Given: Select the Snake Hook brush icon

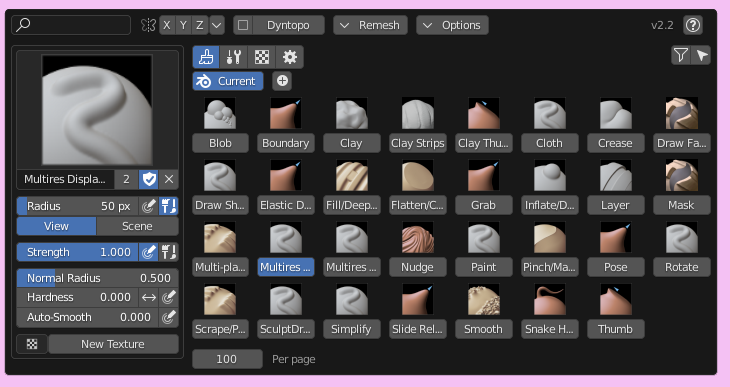Looking at the screenshot, I should coord(549,299).
